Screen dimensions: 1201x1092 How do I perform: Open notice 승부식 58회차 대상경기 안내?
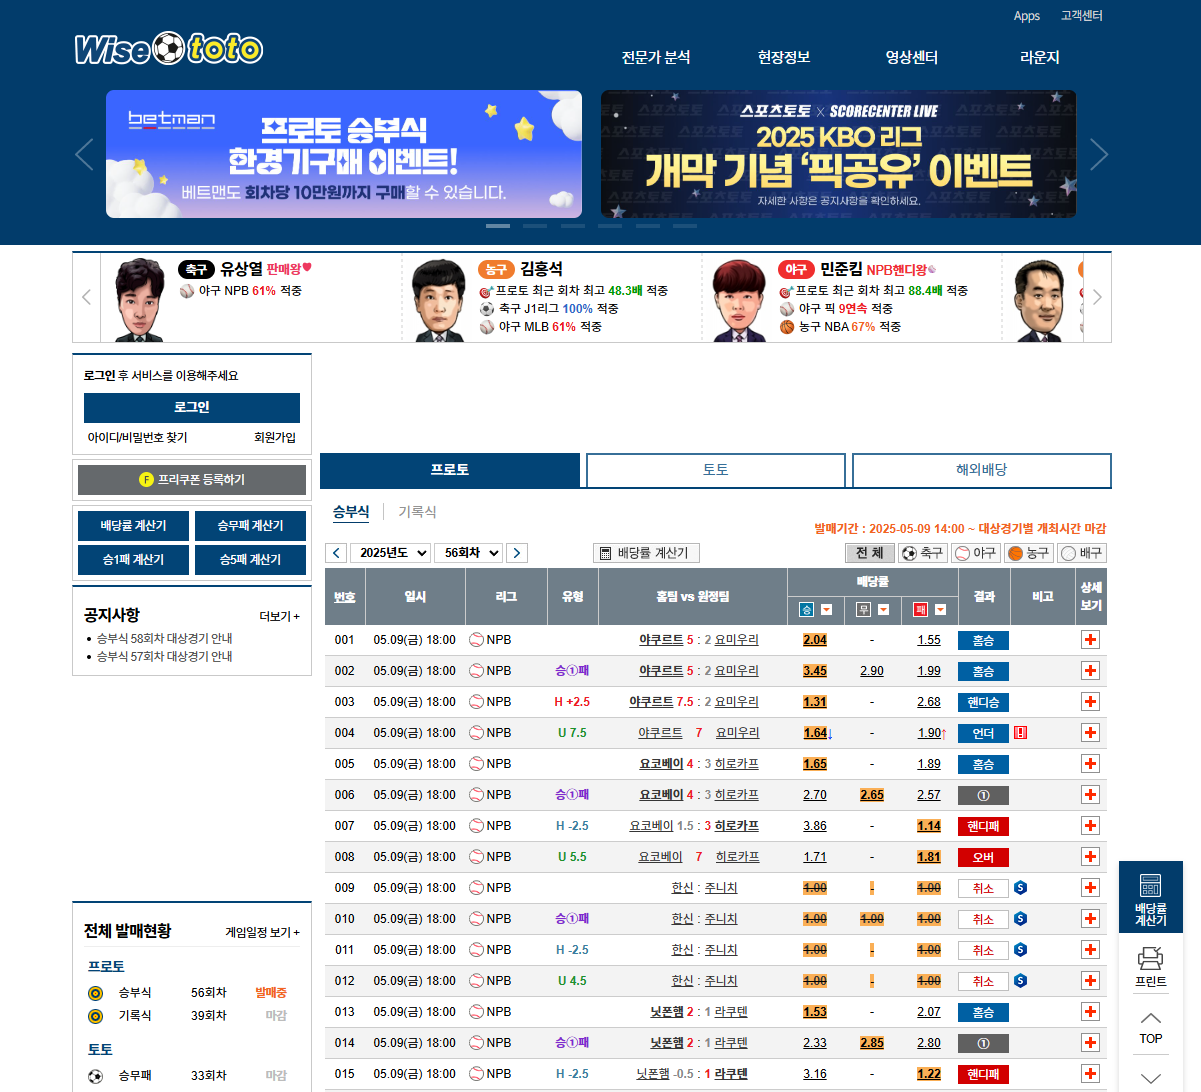click(x=165, y=638)
